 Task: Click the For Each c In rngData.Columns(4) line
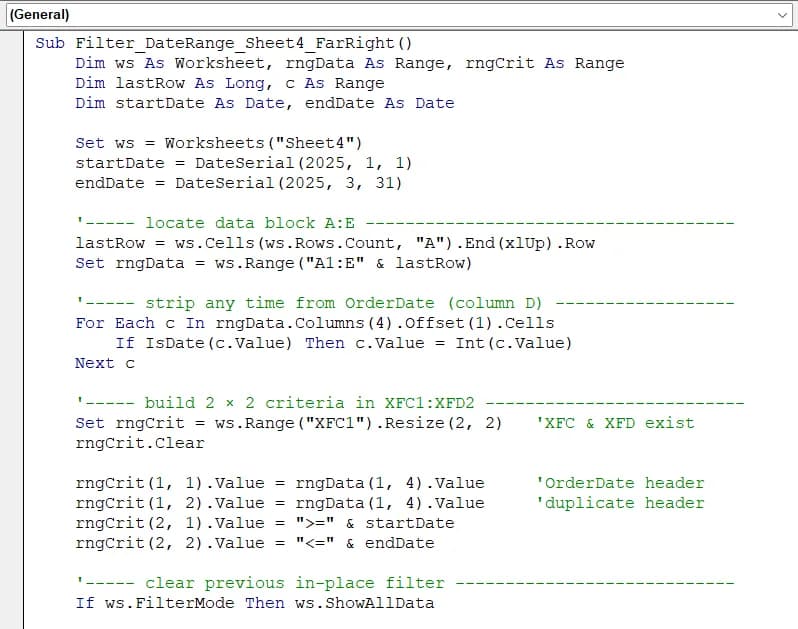tap(315, 323)
